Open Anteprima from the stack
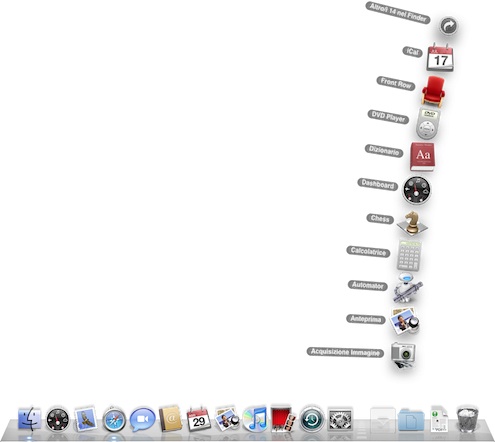Screen dimensions: 495x442 click(x=405, y=321)
